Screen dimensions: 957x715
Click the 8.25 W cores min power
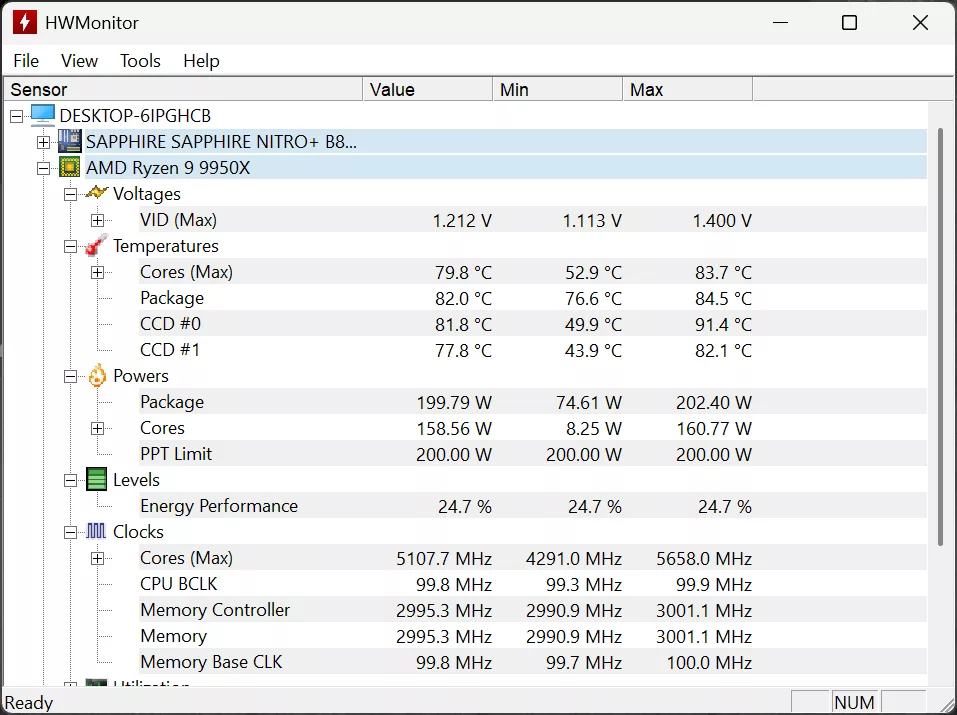tap(594, 429)
